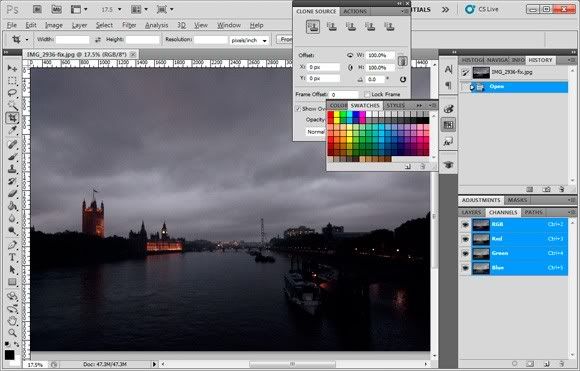Delete the current history state

pos(562,189)
